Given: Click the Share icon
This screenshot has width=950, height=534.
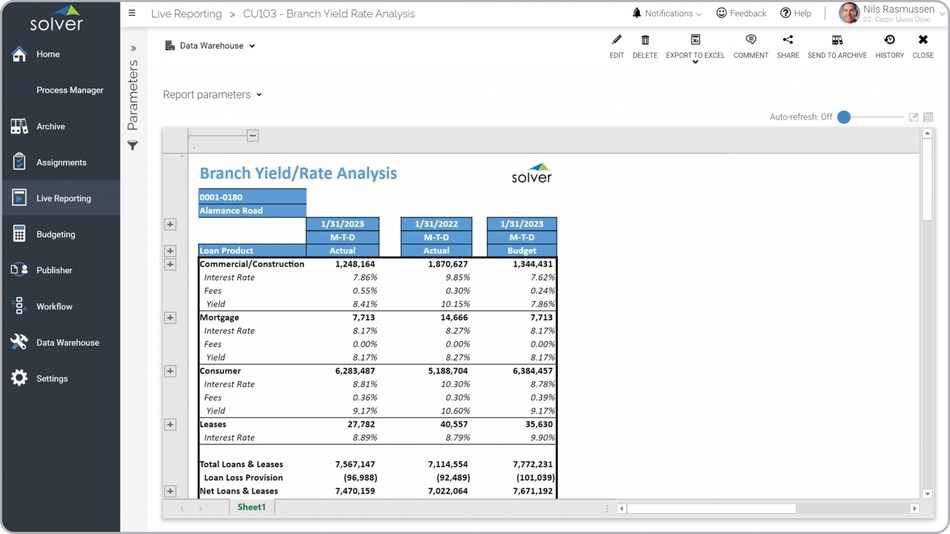Looking at the screenshot, I should click(x=788, y=41).
